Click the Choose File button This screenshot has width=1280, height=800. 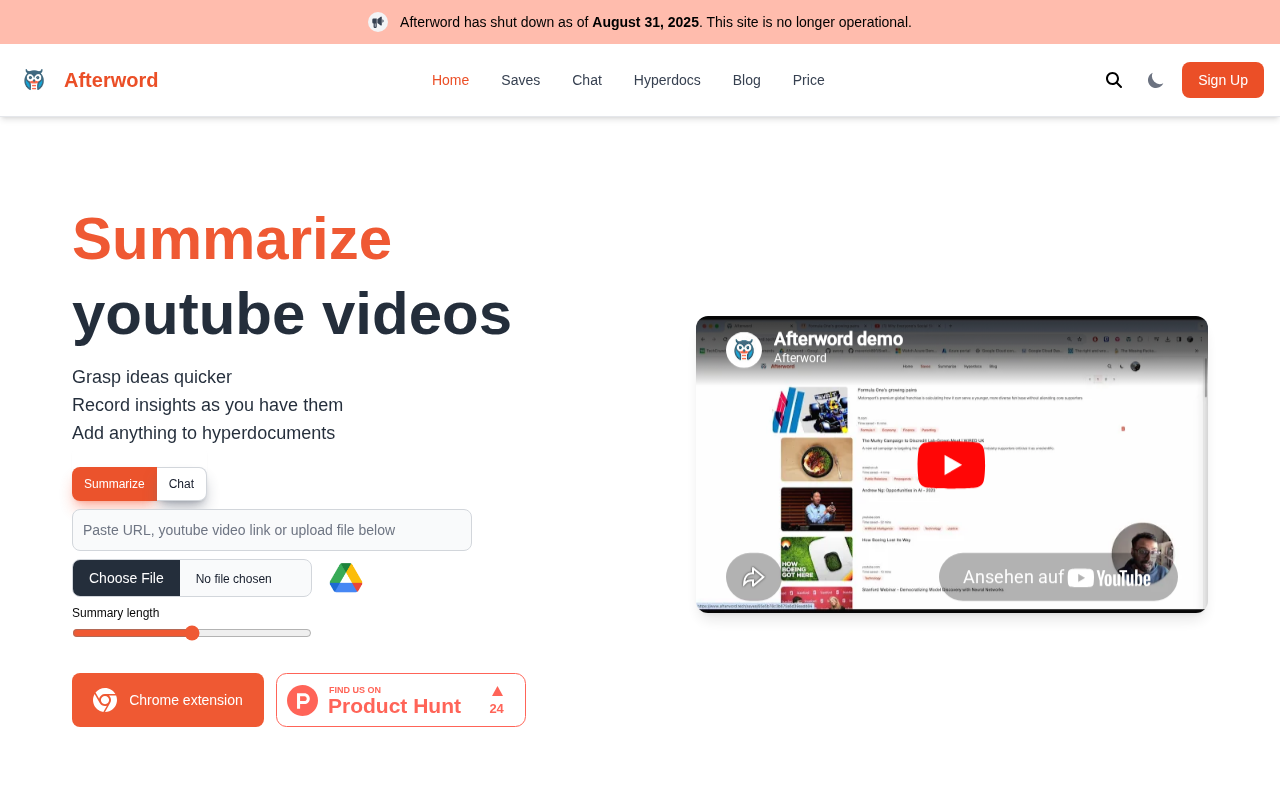(x=126, y=578)
